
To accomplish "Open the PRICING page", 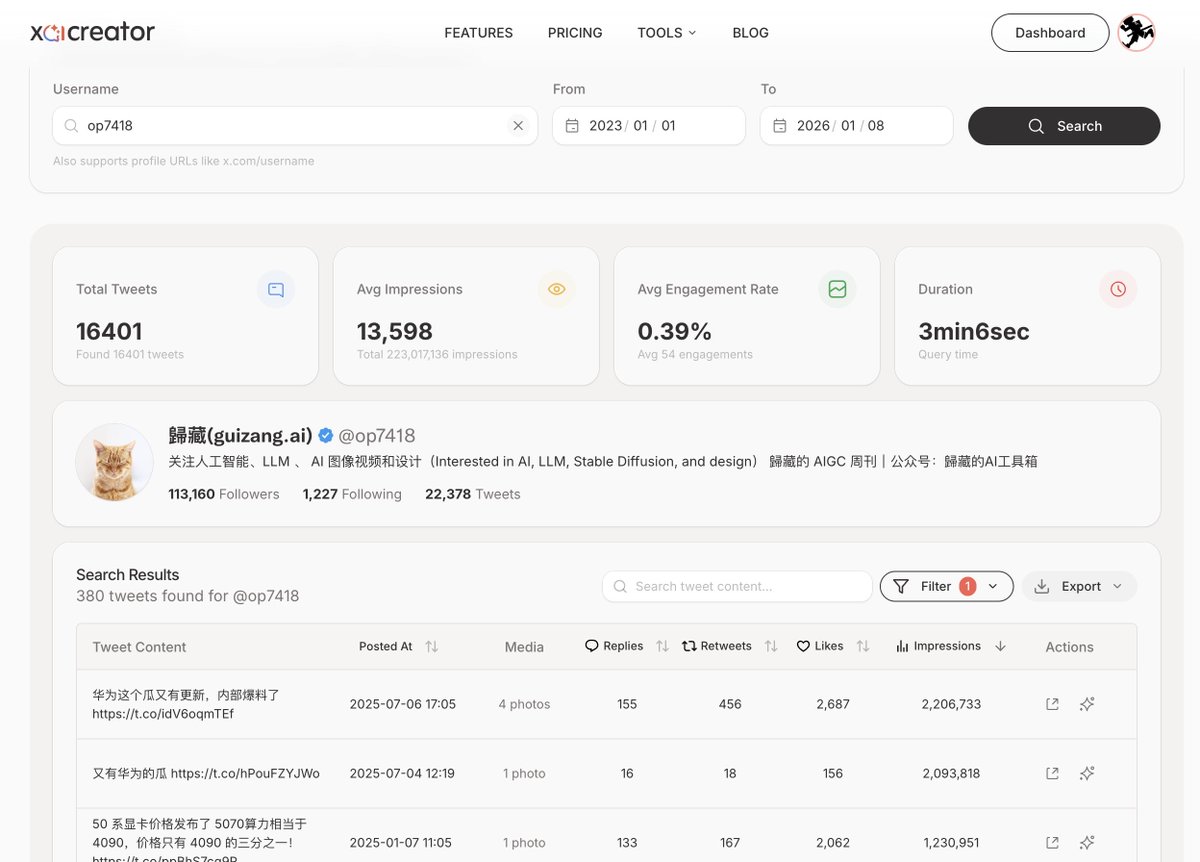I will (575, 33).
